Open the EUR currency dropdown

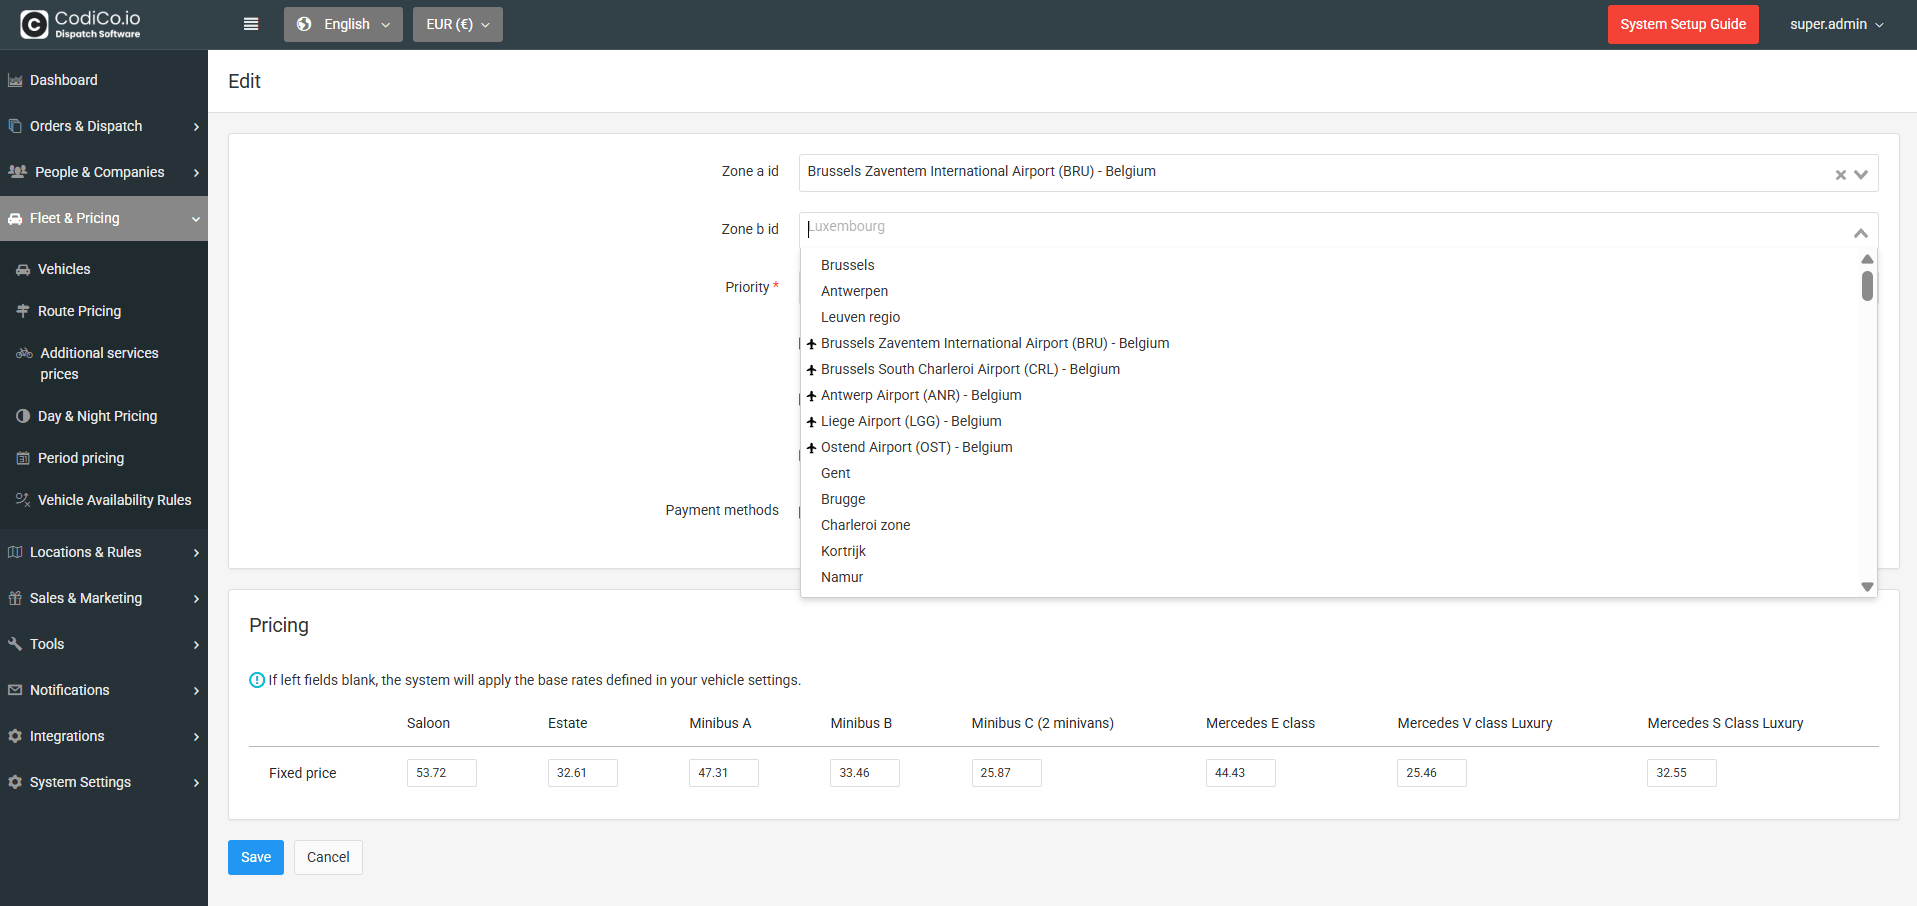pyautogui.click(x=457, y=24)
